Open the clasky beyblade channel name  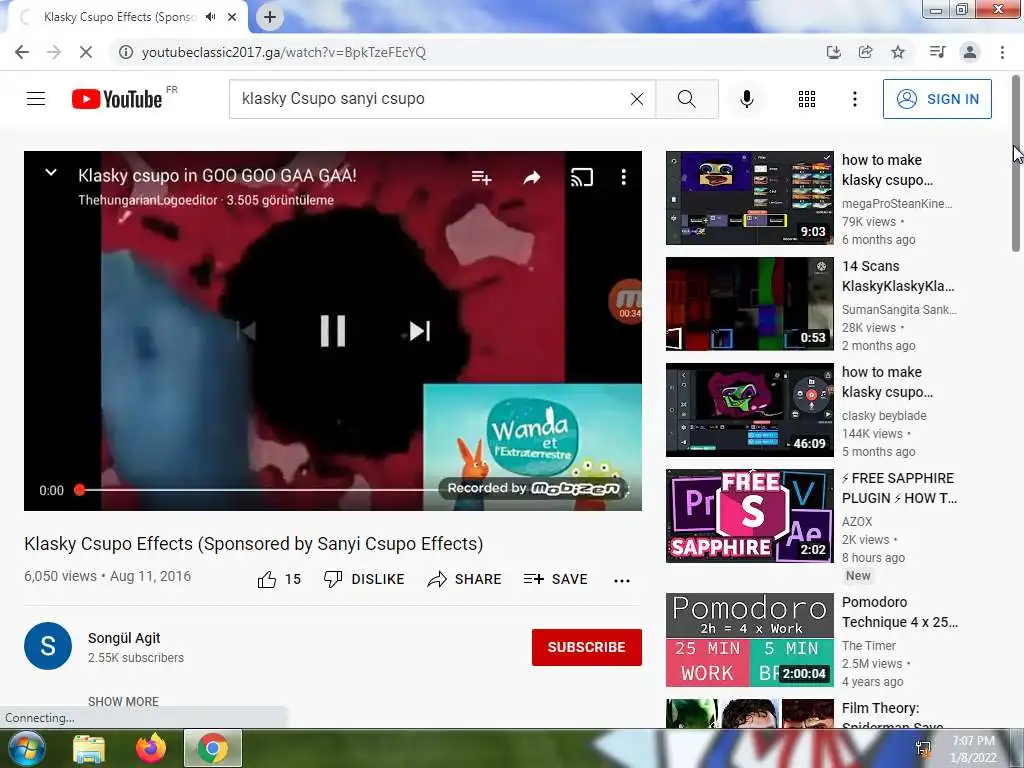pyautogui.click(x=884, y=415)
